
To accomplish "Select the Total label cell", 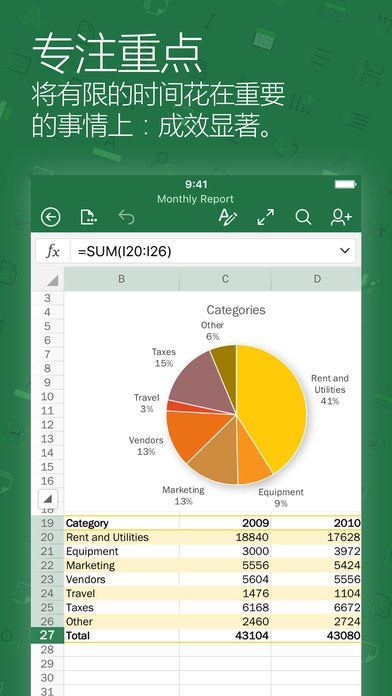I will pyautogui.click(x=122, y=636).
